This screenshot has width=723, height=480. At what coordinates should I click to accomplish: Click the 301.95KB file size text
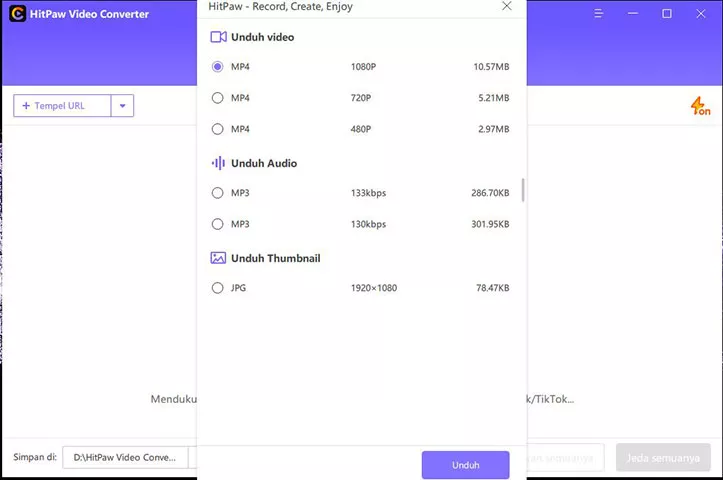tap(490, 224)
